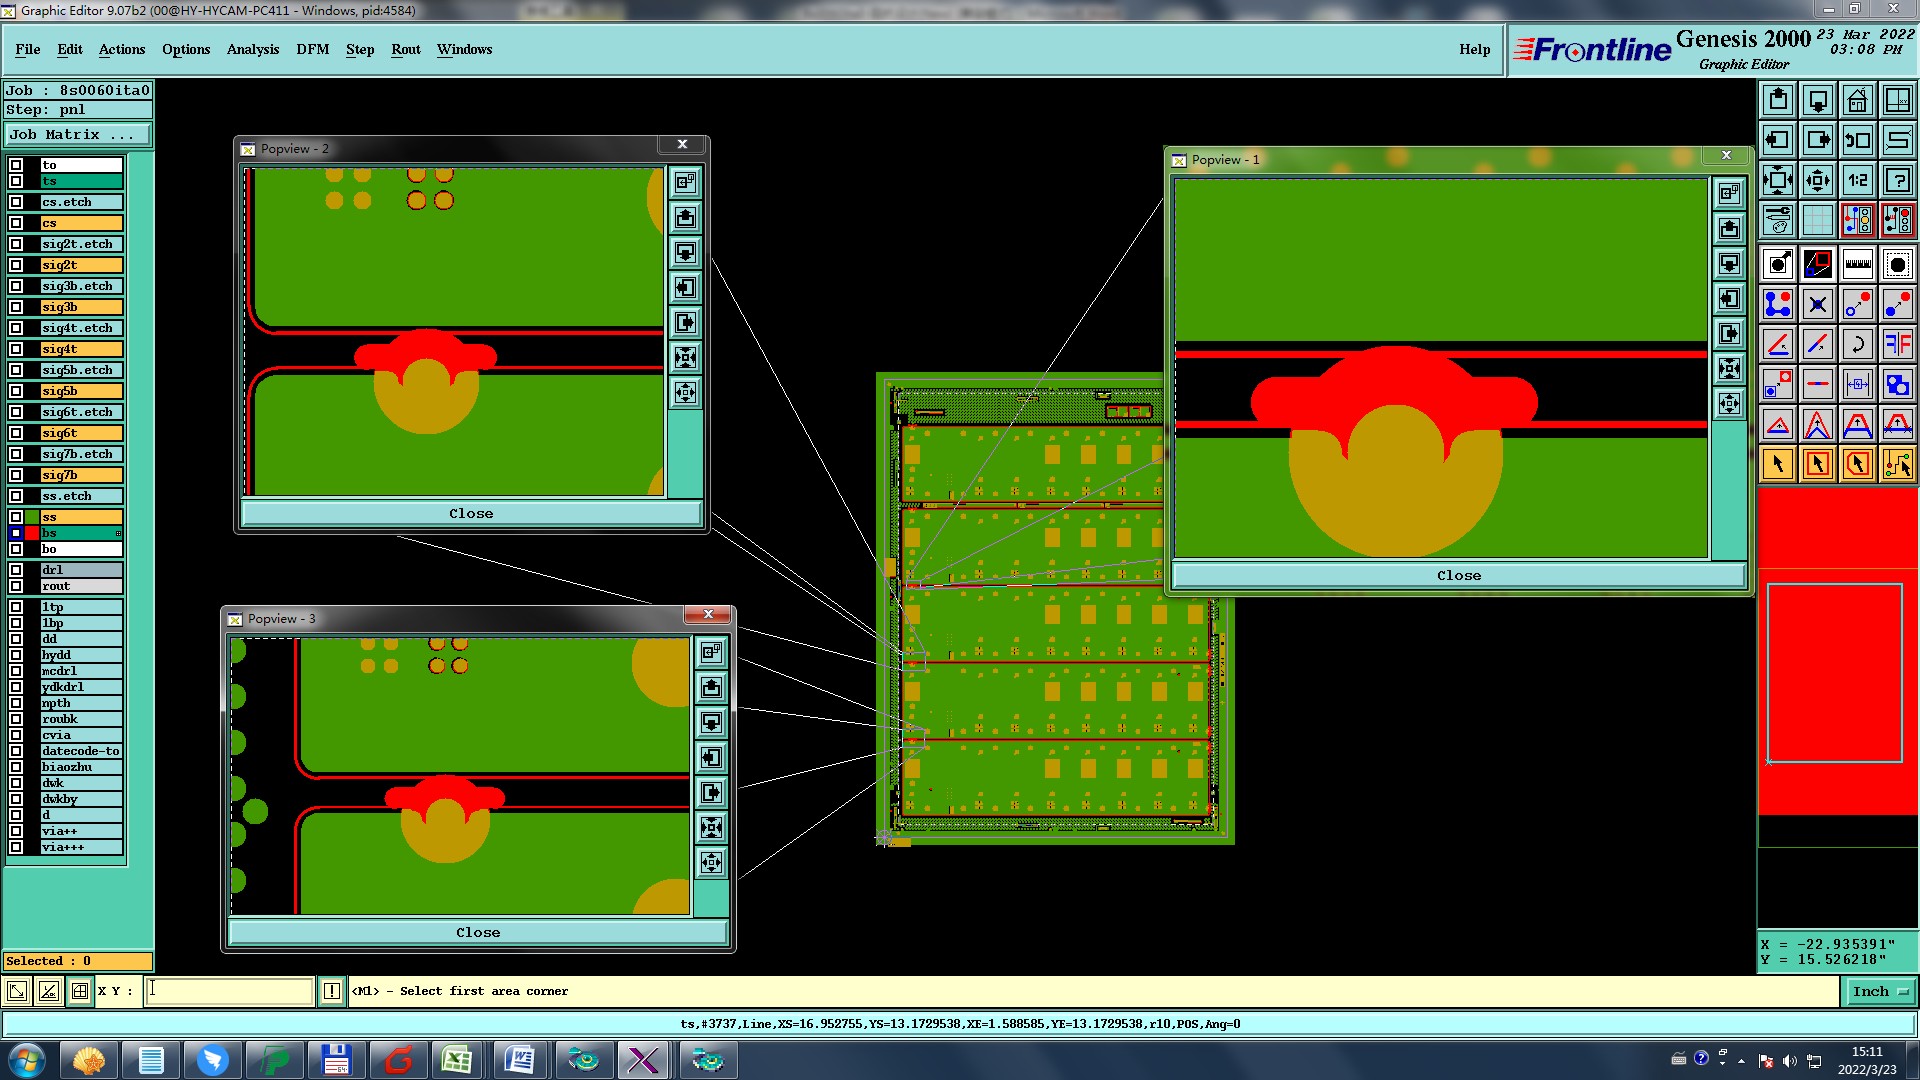Toggle the sig4t layer checkbox
Viewport: 1920px width, 1080px height.
(x=16, y=349)
